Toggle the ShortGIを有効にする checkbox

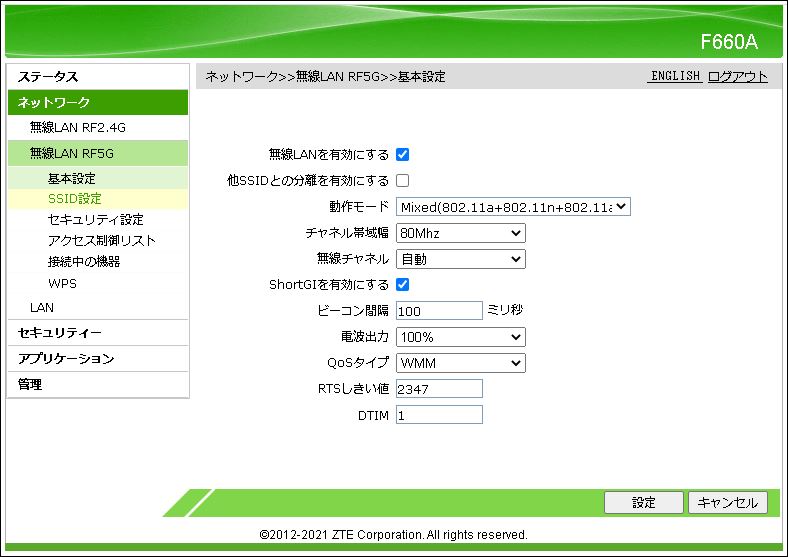403,285
